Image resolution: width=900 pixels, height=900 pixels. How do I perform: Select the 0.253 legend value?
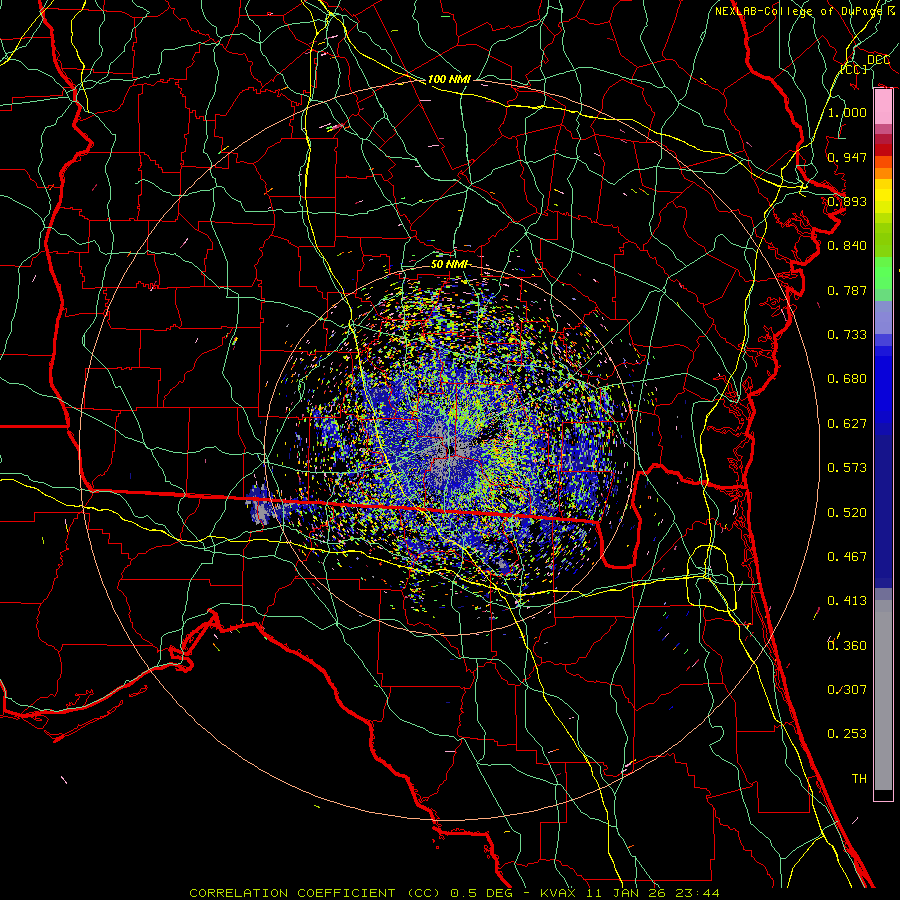[847, 734]
